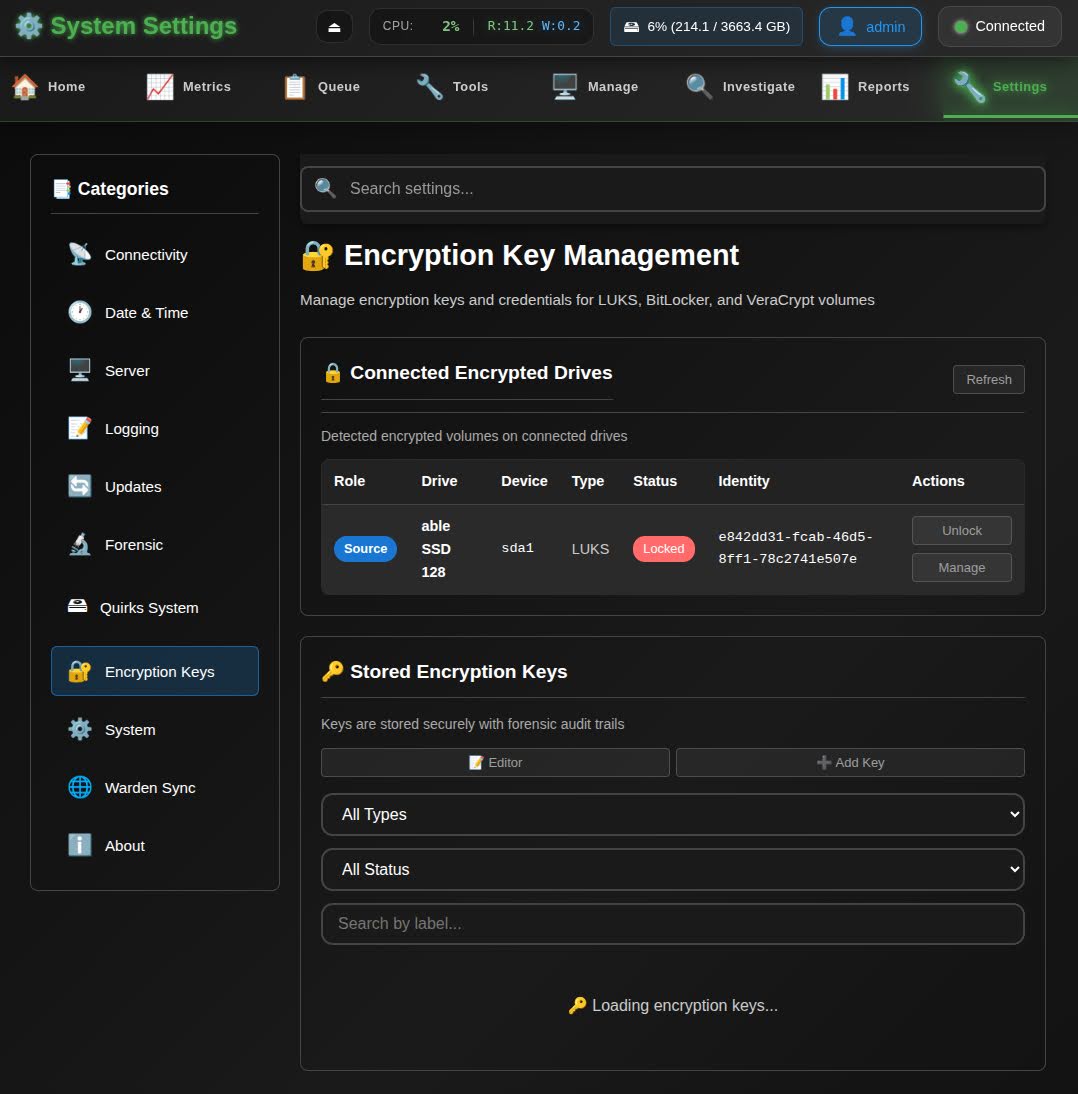
Task: Click the admin account button
Action: pos(870,27)
